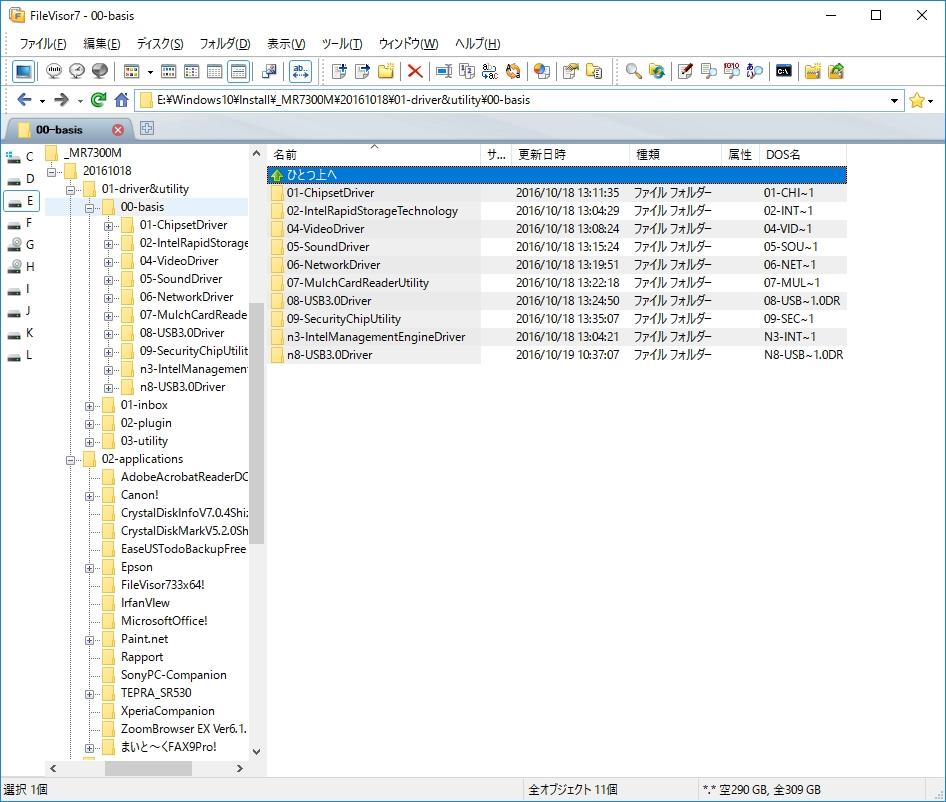
Task: Click the folder with green arrow extract icon
Action: pyautogui.click(x=836, y=72)
